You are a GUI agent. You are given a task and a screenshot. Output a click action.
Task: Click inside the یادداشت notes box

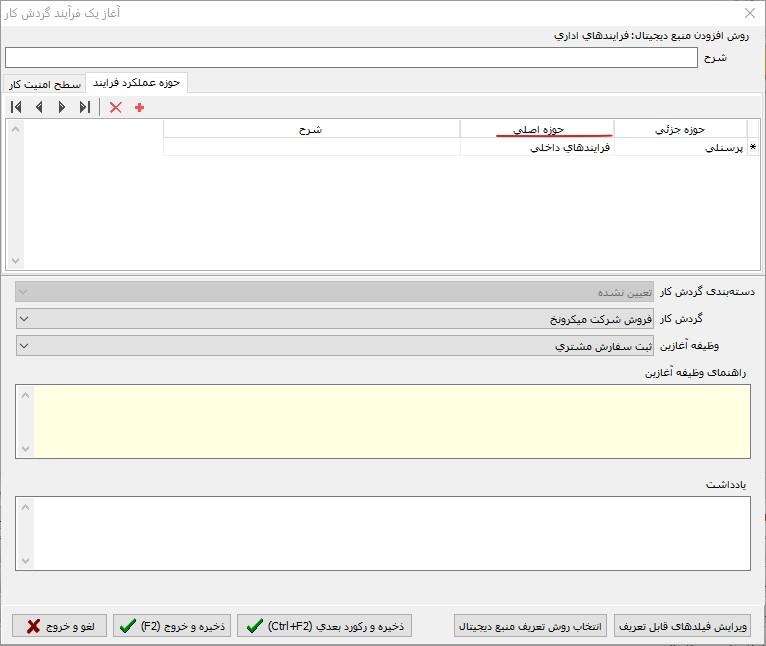(392, 533)
